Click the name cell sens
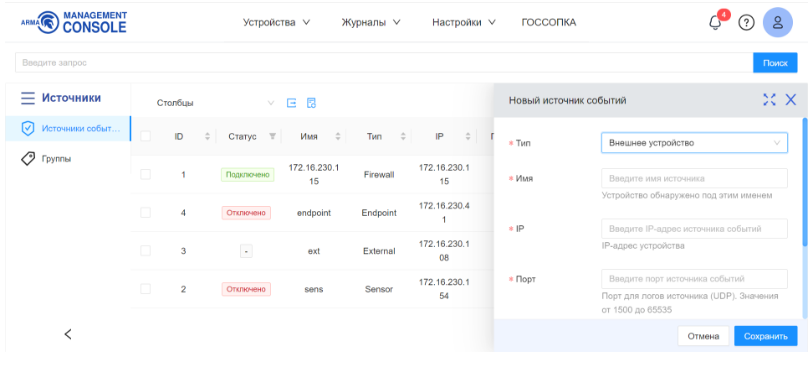Screen dimensions: 809x368 pos(314,289)
